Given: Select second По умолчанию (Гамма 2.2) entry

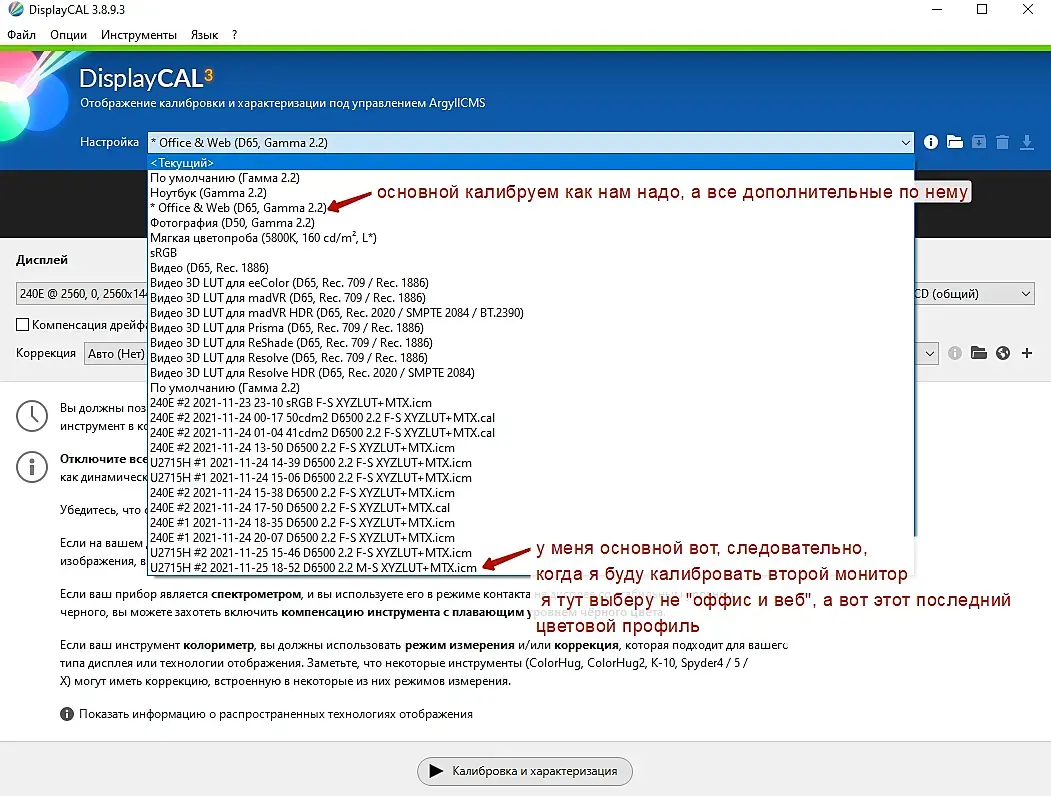Looking at the screenshot, I should tap(531, 388).
